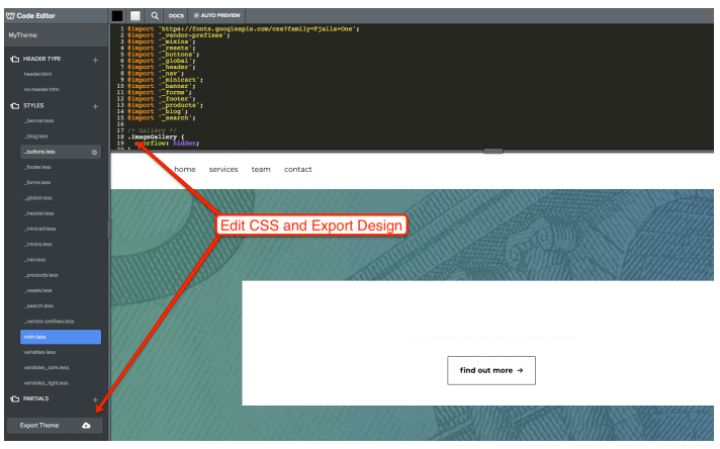The height and width of the screenshot is (449, 720).
Task: Click the find out more button
Action: [491, 370]
